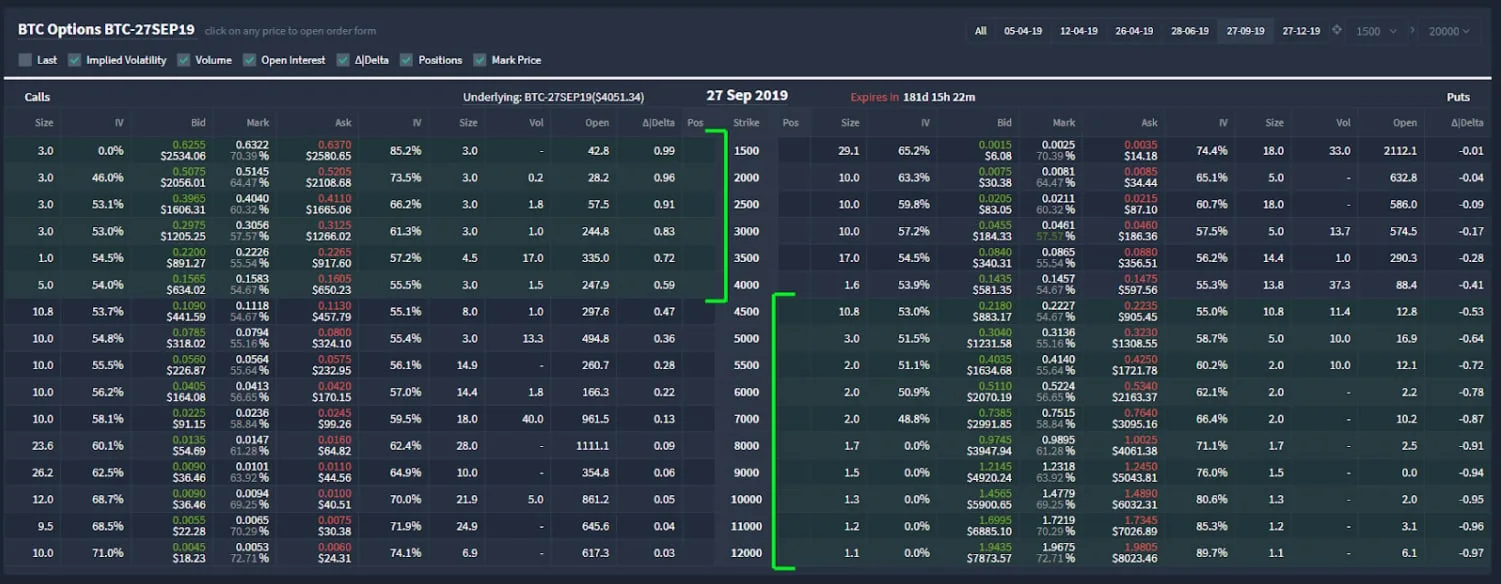1501x584 pixels.
Task: Open order form at call ask $2580.65
Action: pos(328,156)
